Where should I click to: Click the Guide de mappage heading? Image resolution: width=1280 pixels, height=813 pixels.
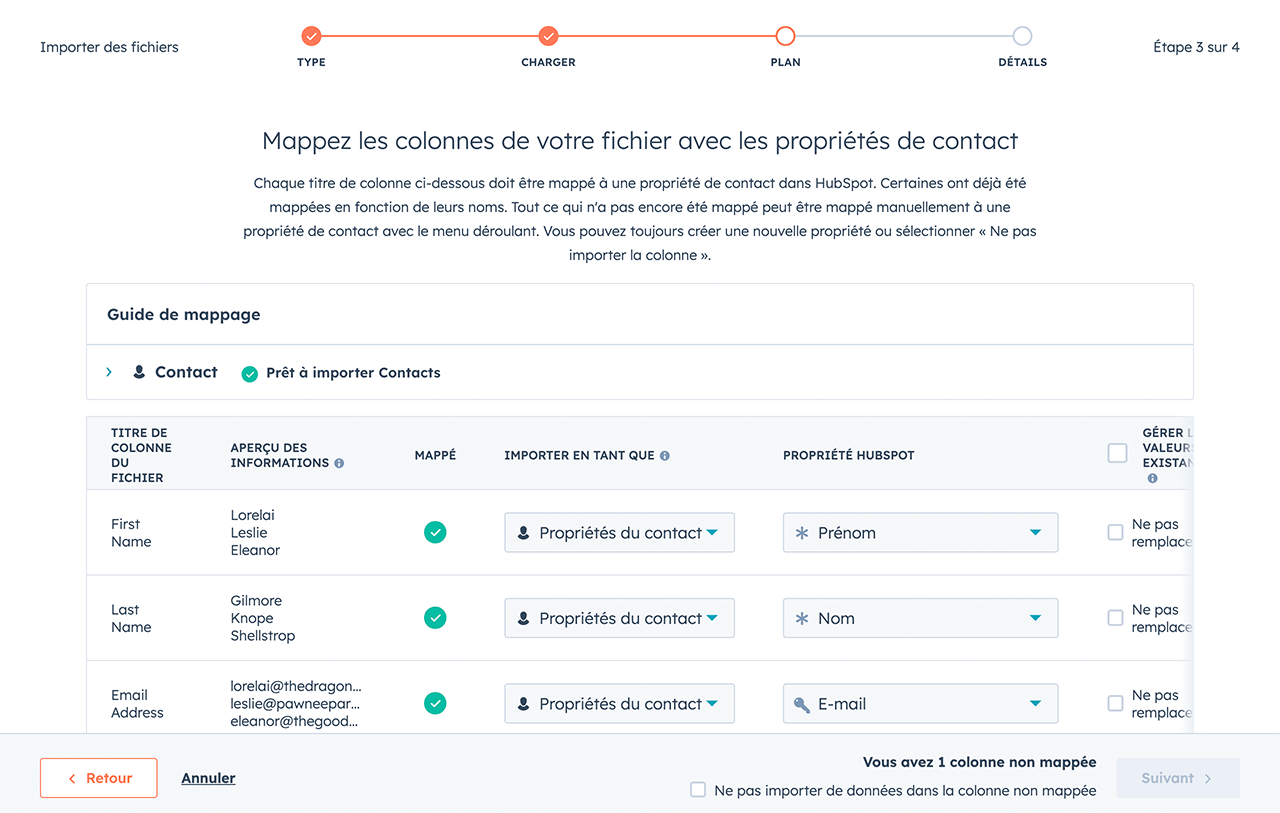184,314
